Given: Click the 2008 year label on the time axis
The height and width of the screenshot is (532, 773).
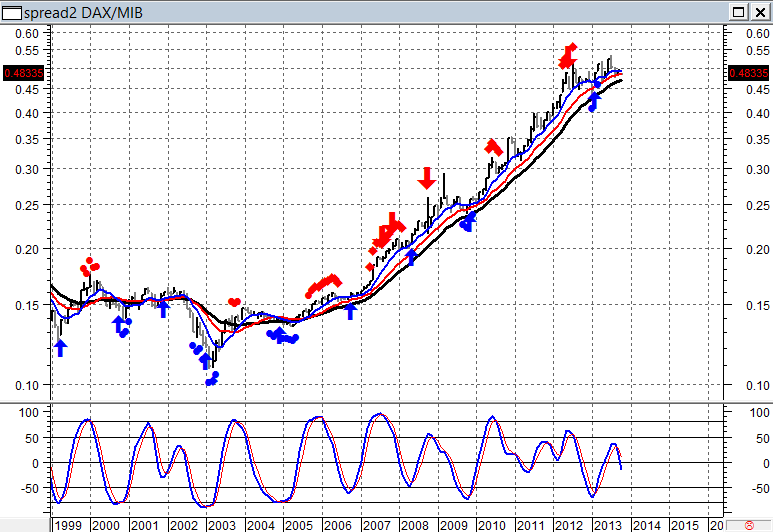Looking at the screenshot, I should pos(415,525).
